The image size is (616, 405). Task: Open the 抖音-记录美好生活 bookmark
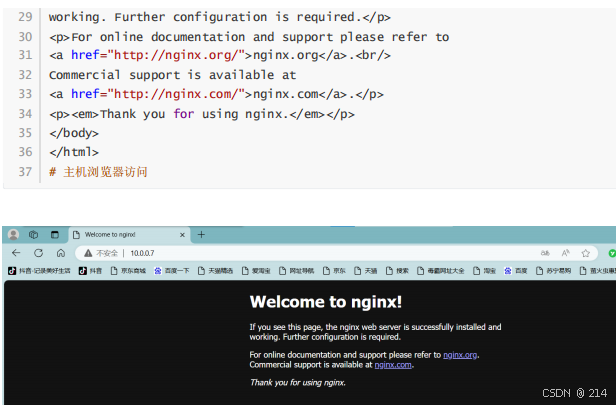[40, 271]
